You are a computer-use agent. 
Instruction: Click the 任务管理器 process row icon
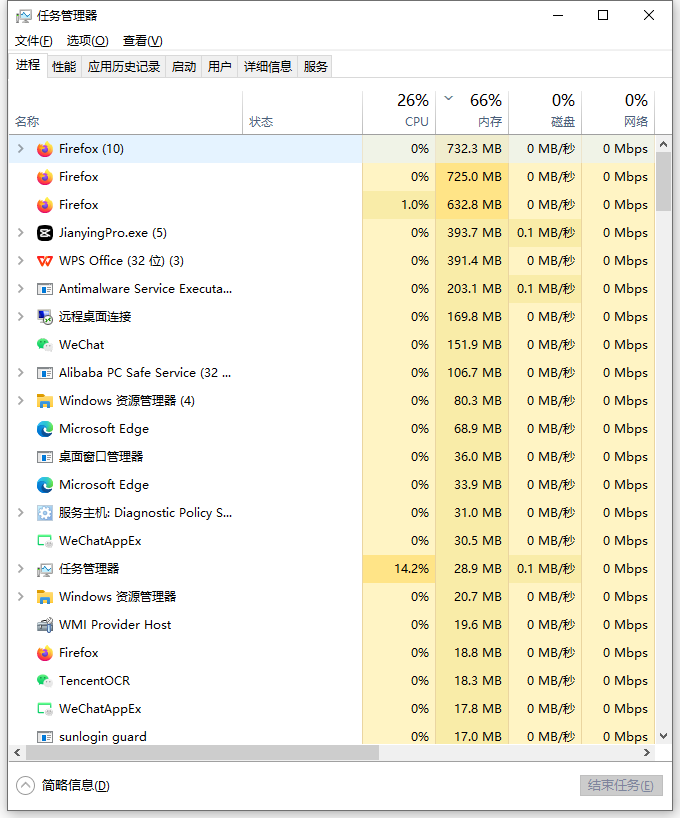(x=45, y=569)
